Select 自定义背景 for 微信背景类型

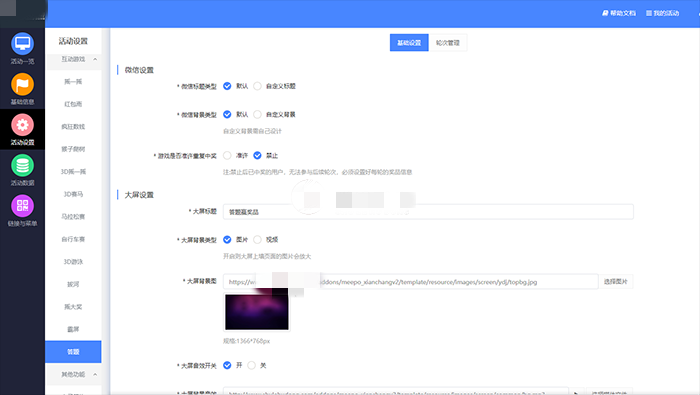[257, 115]
